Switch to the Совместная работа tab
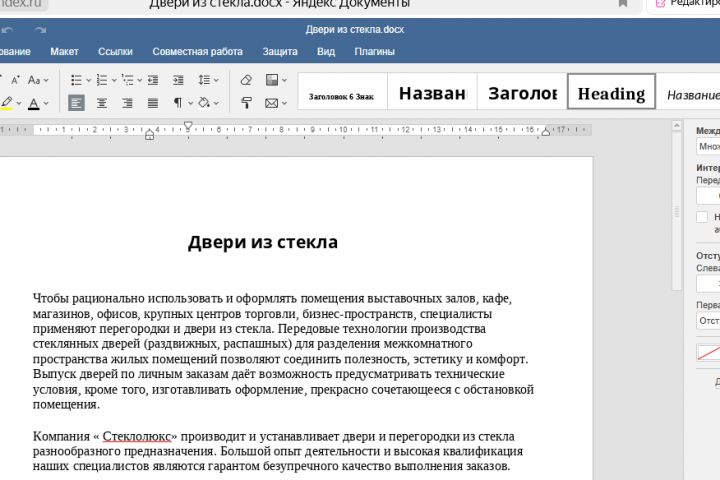 (197, 51)
